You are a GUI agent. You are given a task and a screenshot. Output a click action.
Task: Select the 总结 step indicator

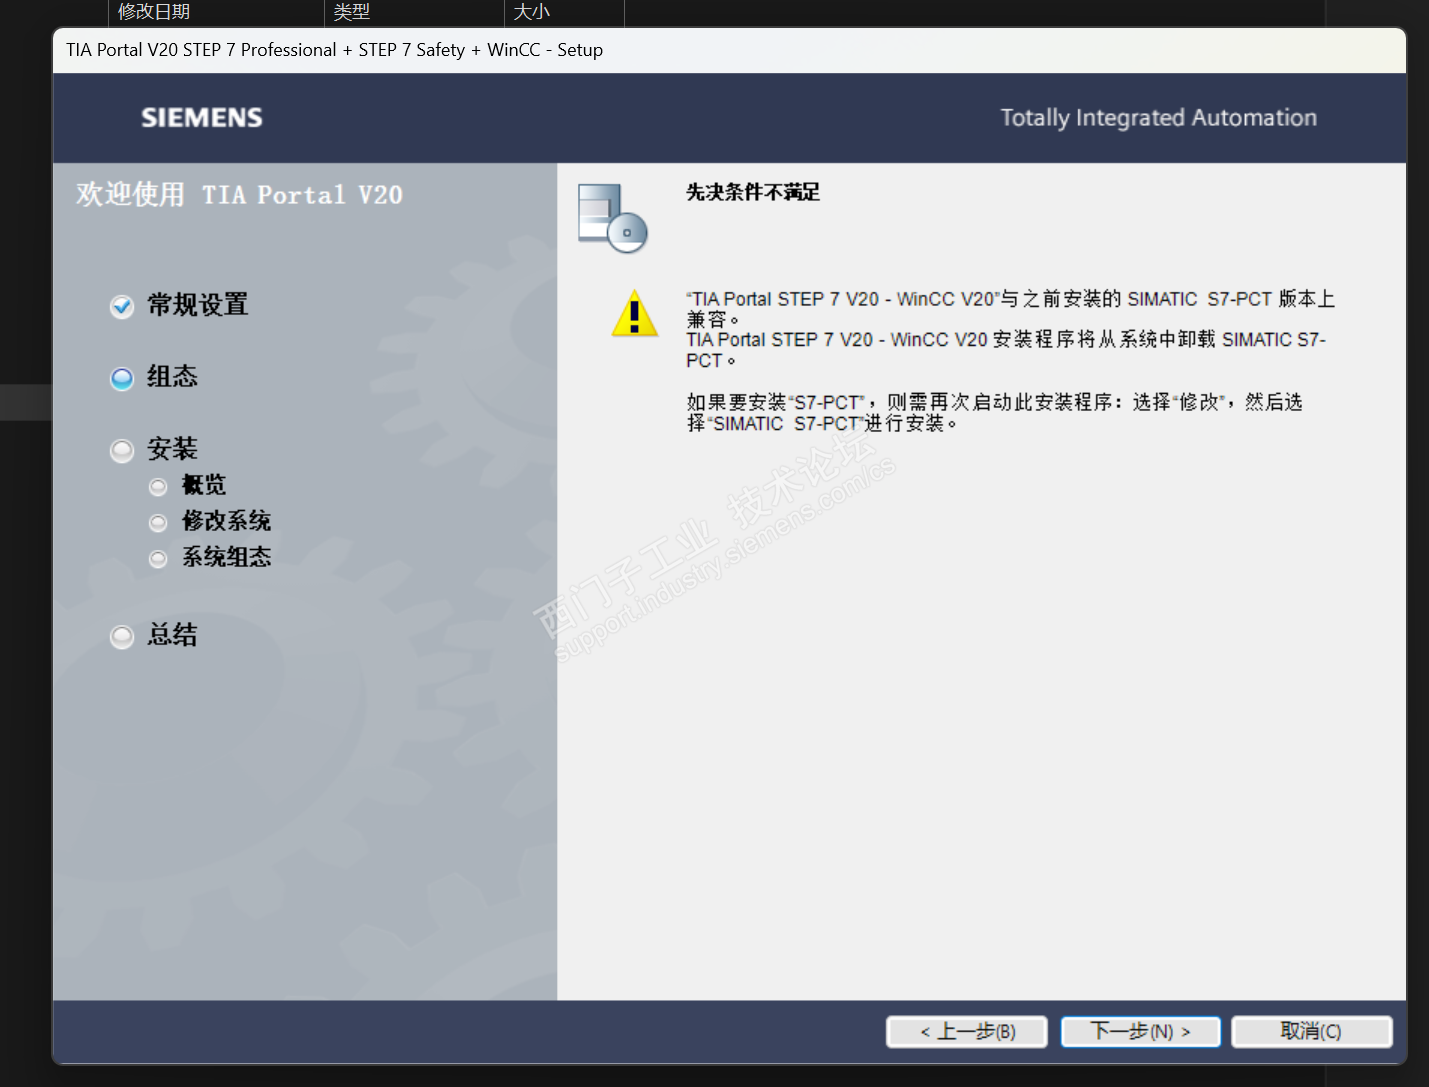click(122, 637)
